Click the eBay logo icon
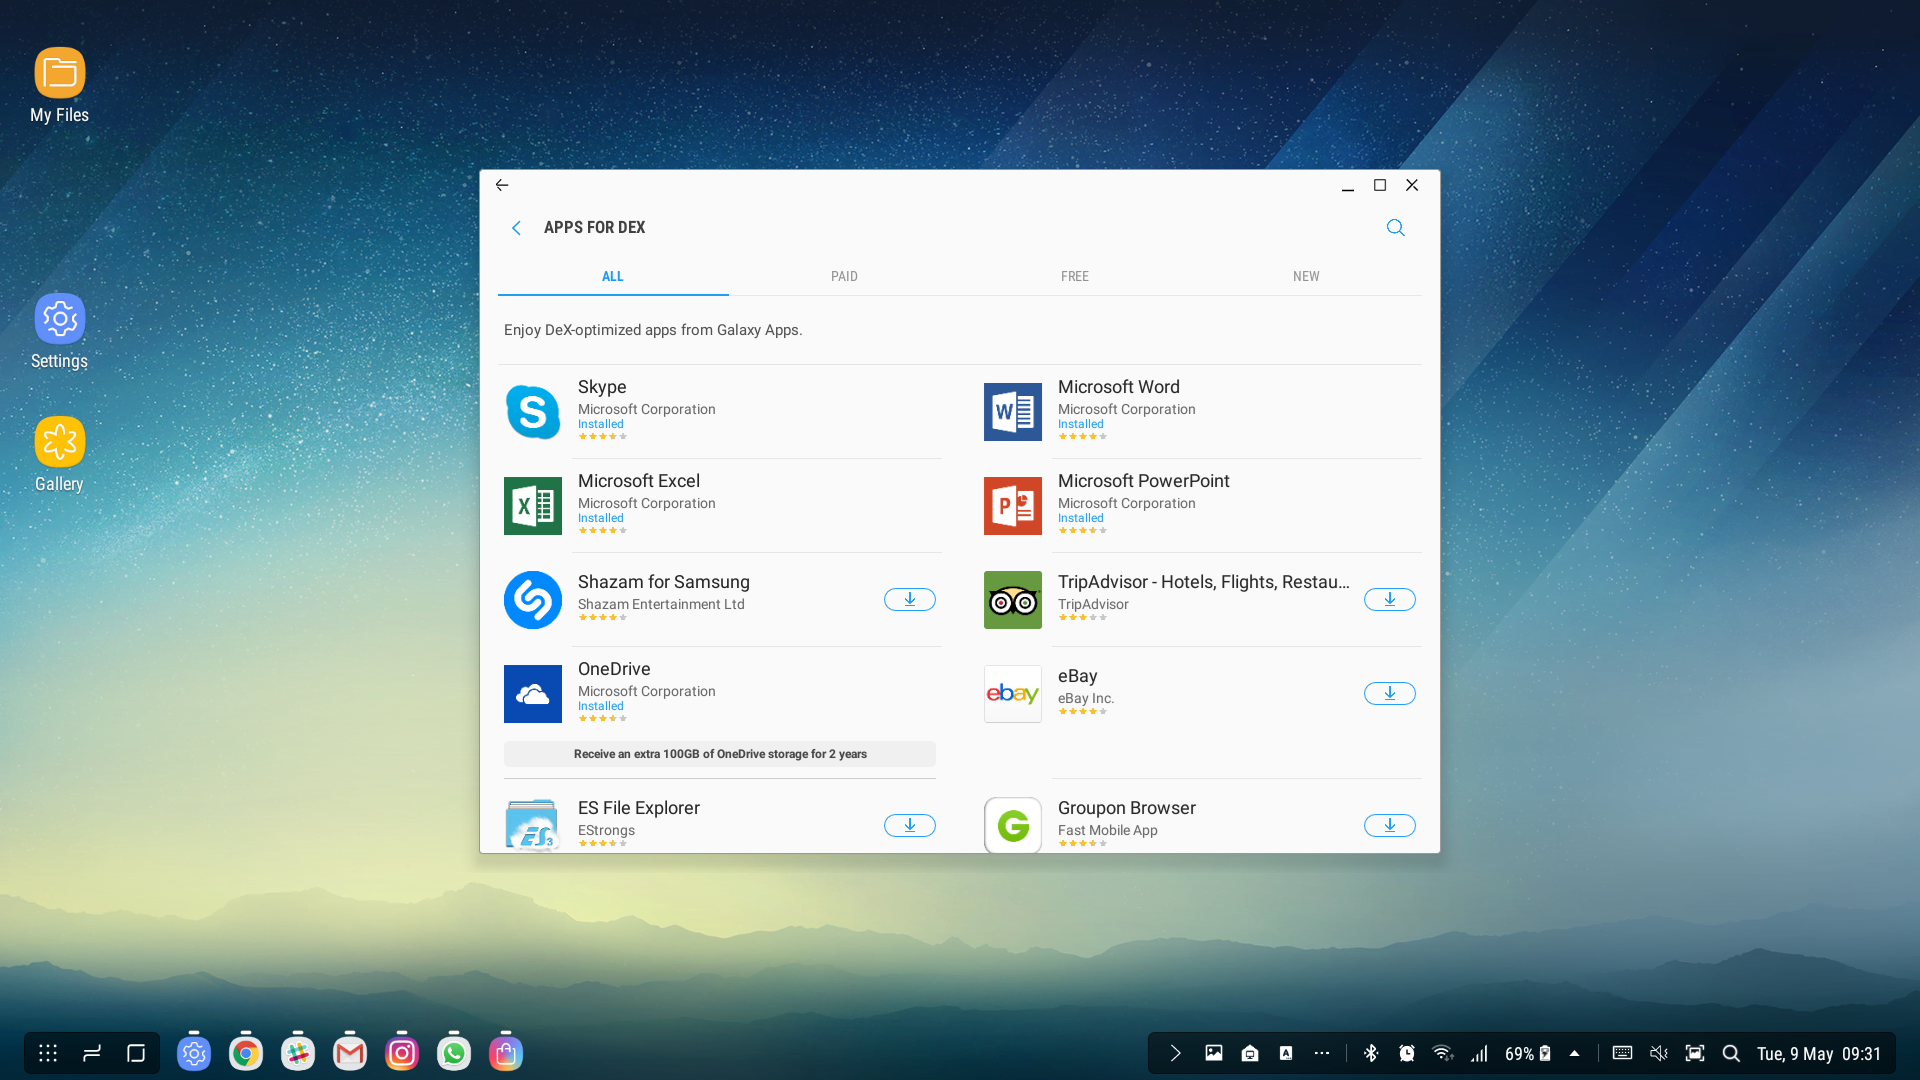This screenshot has height=1080, width=1920. (x=1013, y=694)
